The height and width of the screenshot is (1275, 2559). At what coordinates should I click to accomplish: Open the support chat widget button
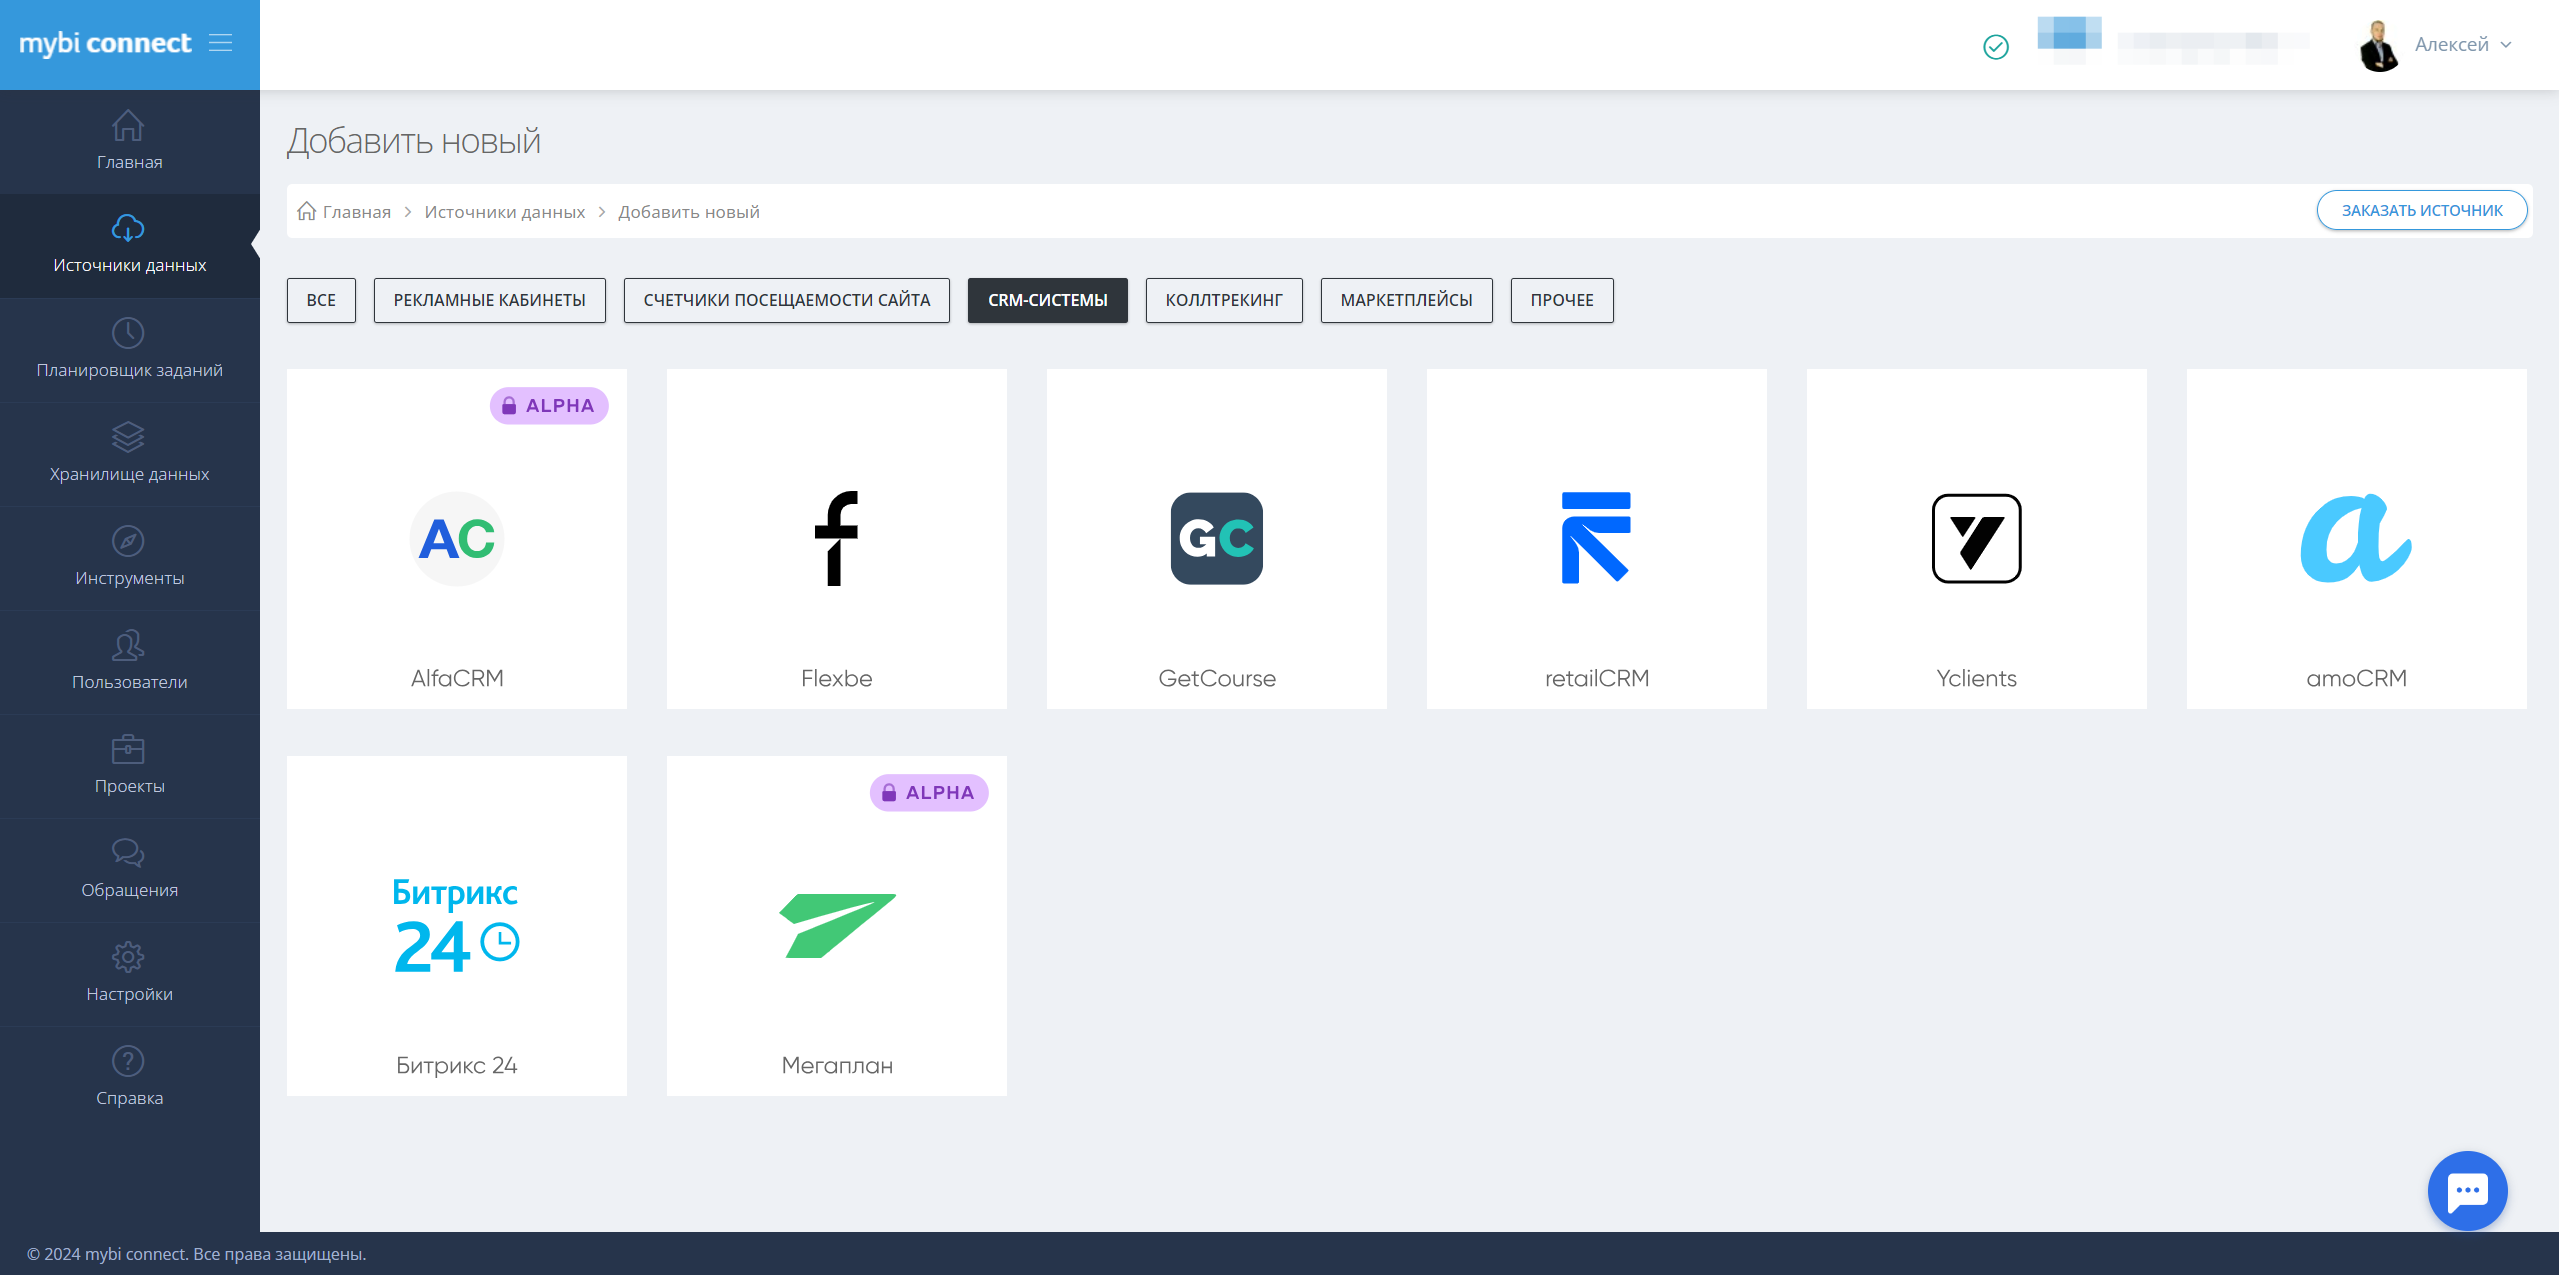pos(2466,1190)
